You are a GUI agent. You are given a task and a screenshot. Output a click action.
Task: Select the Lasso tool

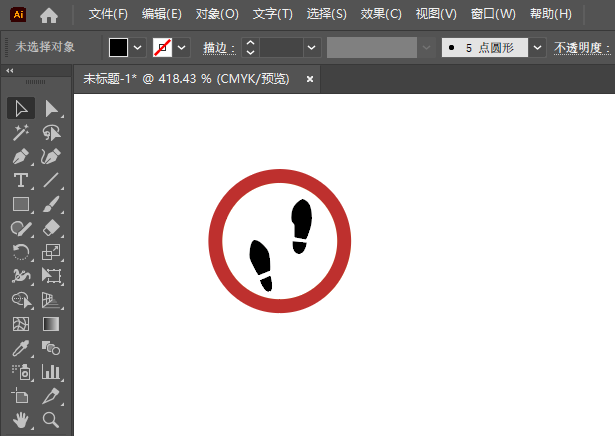51,133
